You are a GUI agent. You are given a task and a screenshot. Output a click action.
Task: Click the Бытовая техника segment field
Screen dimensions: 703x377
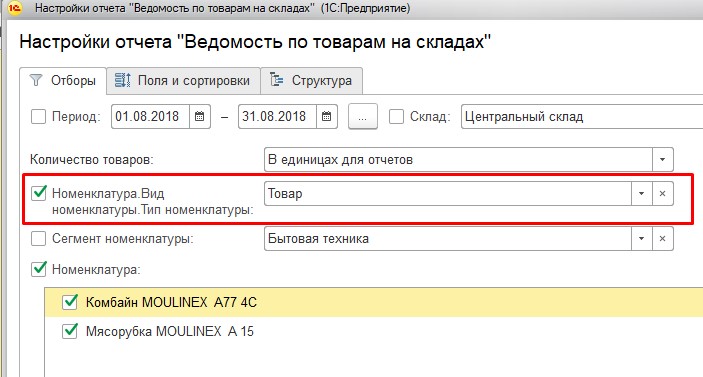tap(448, 238)
